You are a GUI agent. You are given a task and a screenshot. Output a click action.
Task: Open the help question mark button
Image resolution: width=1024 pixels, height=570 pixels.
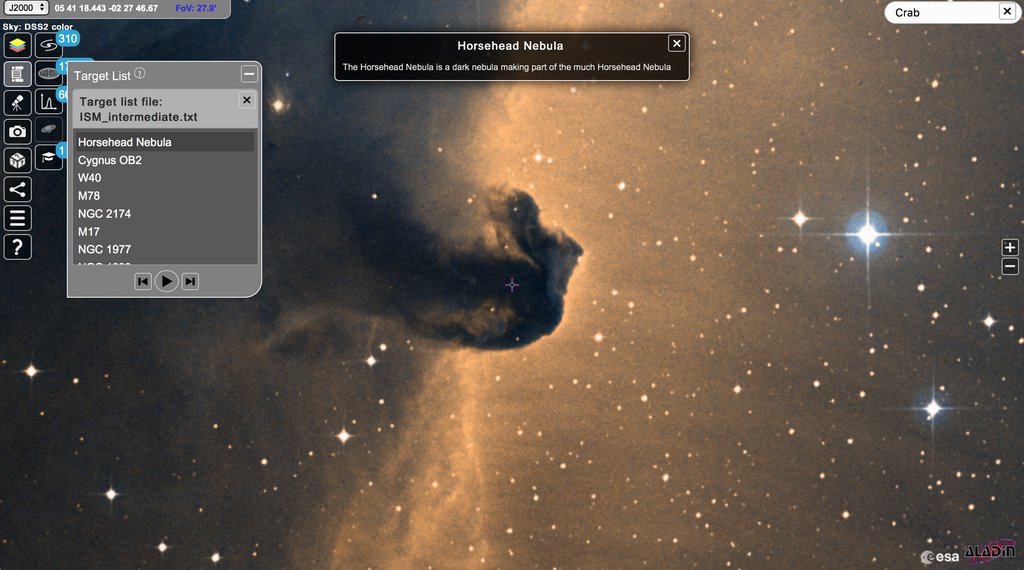pos(18,247)
